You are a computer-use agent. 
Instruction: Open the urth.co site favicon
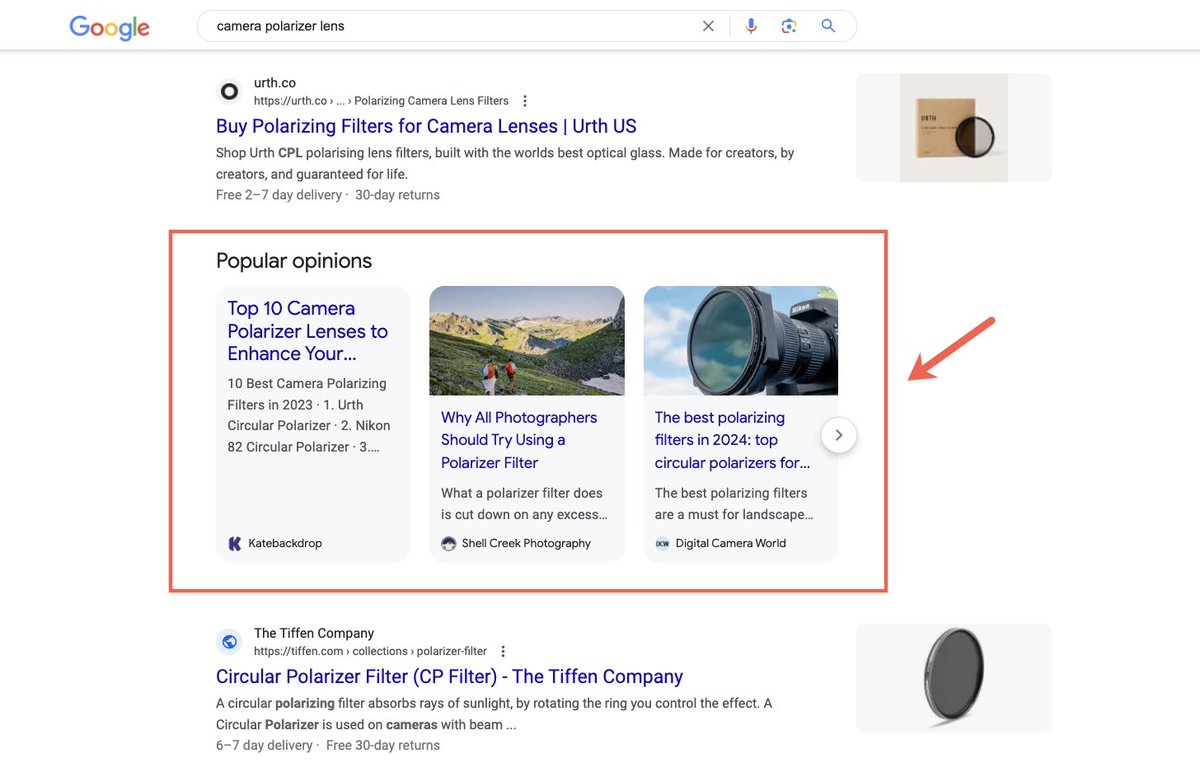pos(229,91)
